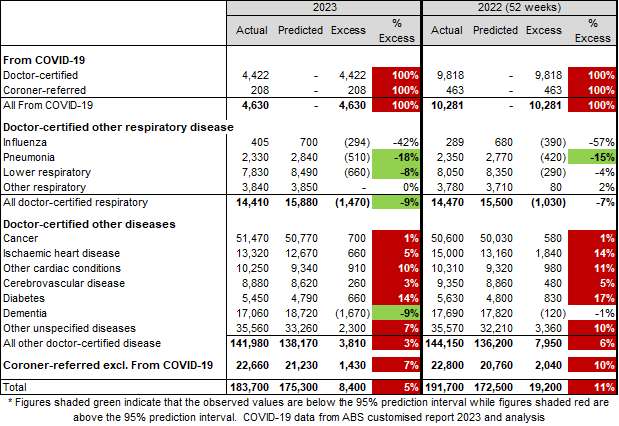Select the Pneumonia row label
Viewport: 619px width, 426px height.
[x=31, y=156]
